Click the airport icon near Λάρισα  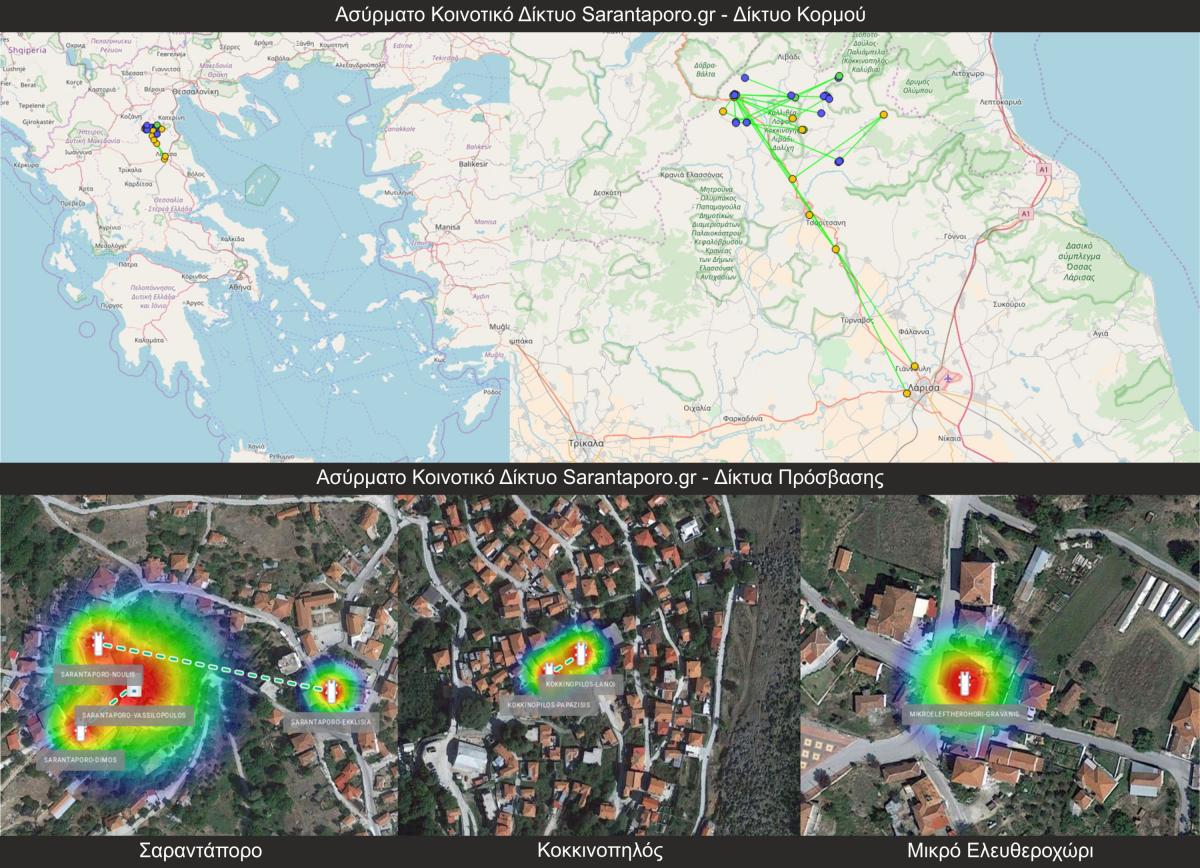coord(947,378)
